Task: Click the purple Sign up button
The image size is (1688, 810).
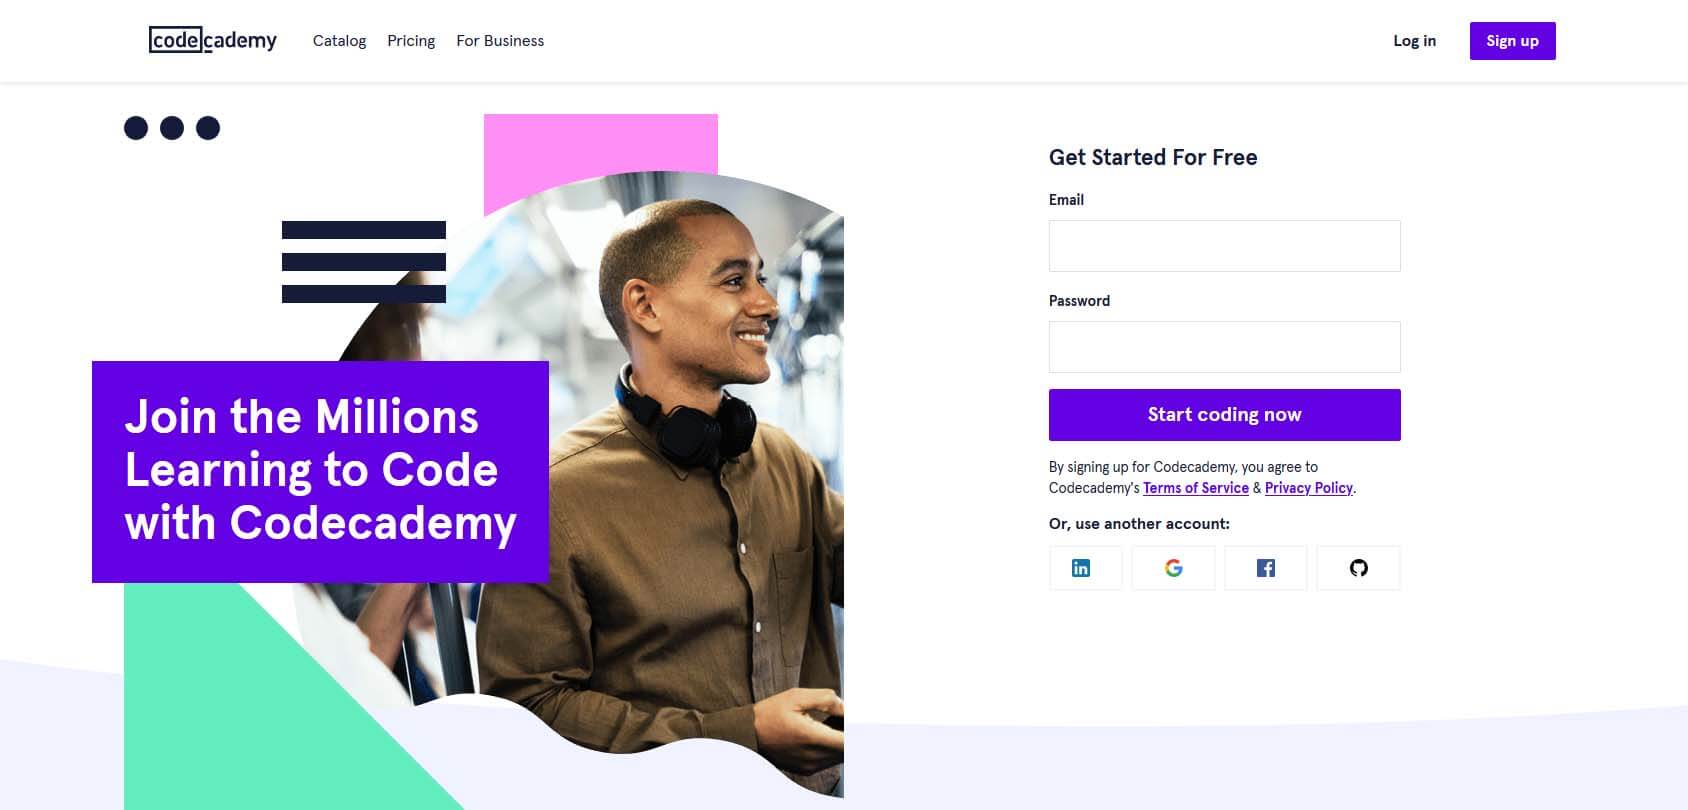Action: point(1512,40)
